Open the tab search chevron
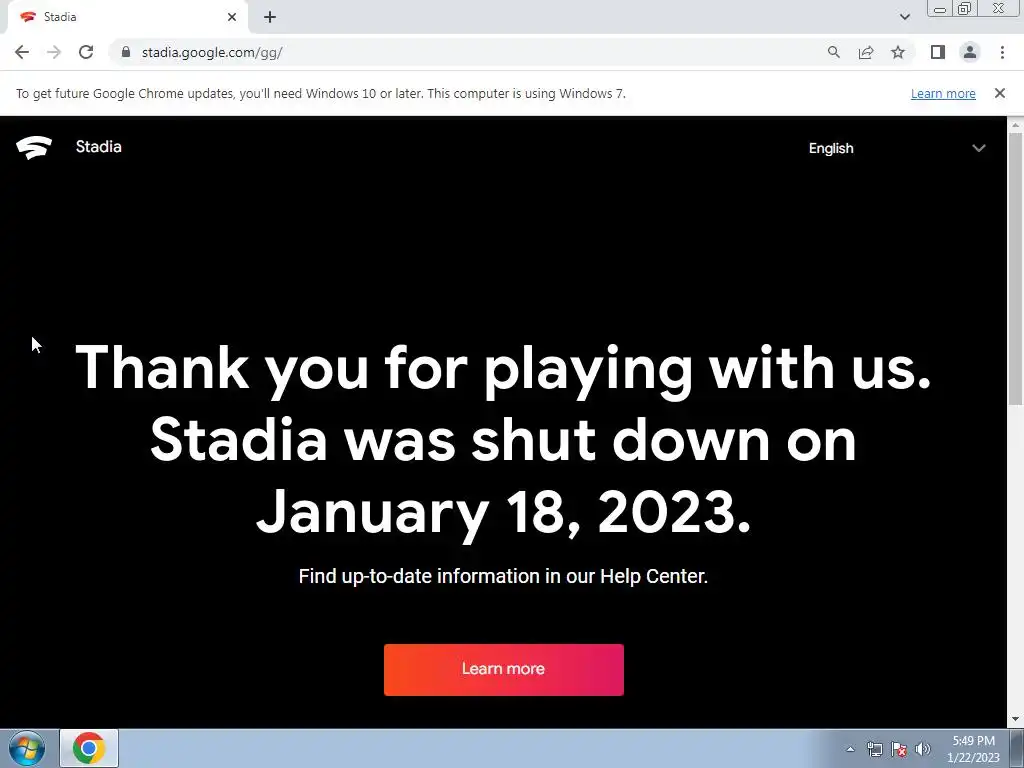The height and width of the screenshot is (768, 1024). point(904,17)
